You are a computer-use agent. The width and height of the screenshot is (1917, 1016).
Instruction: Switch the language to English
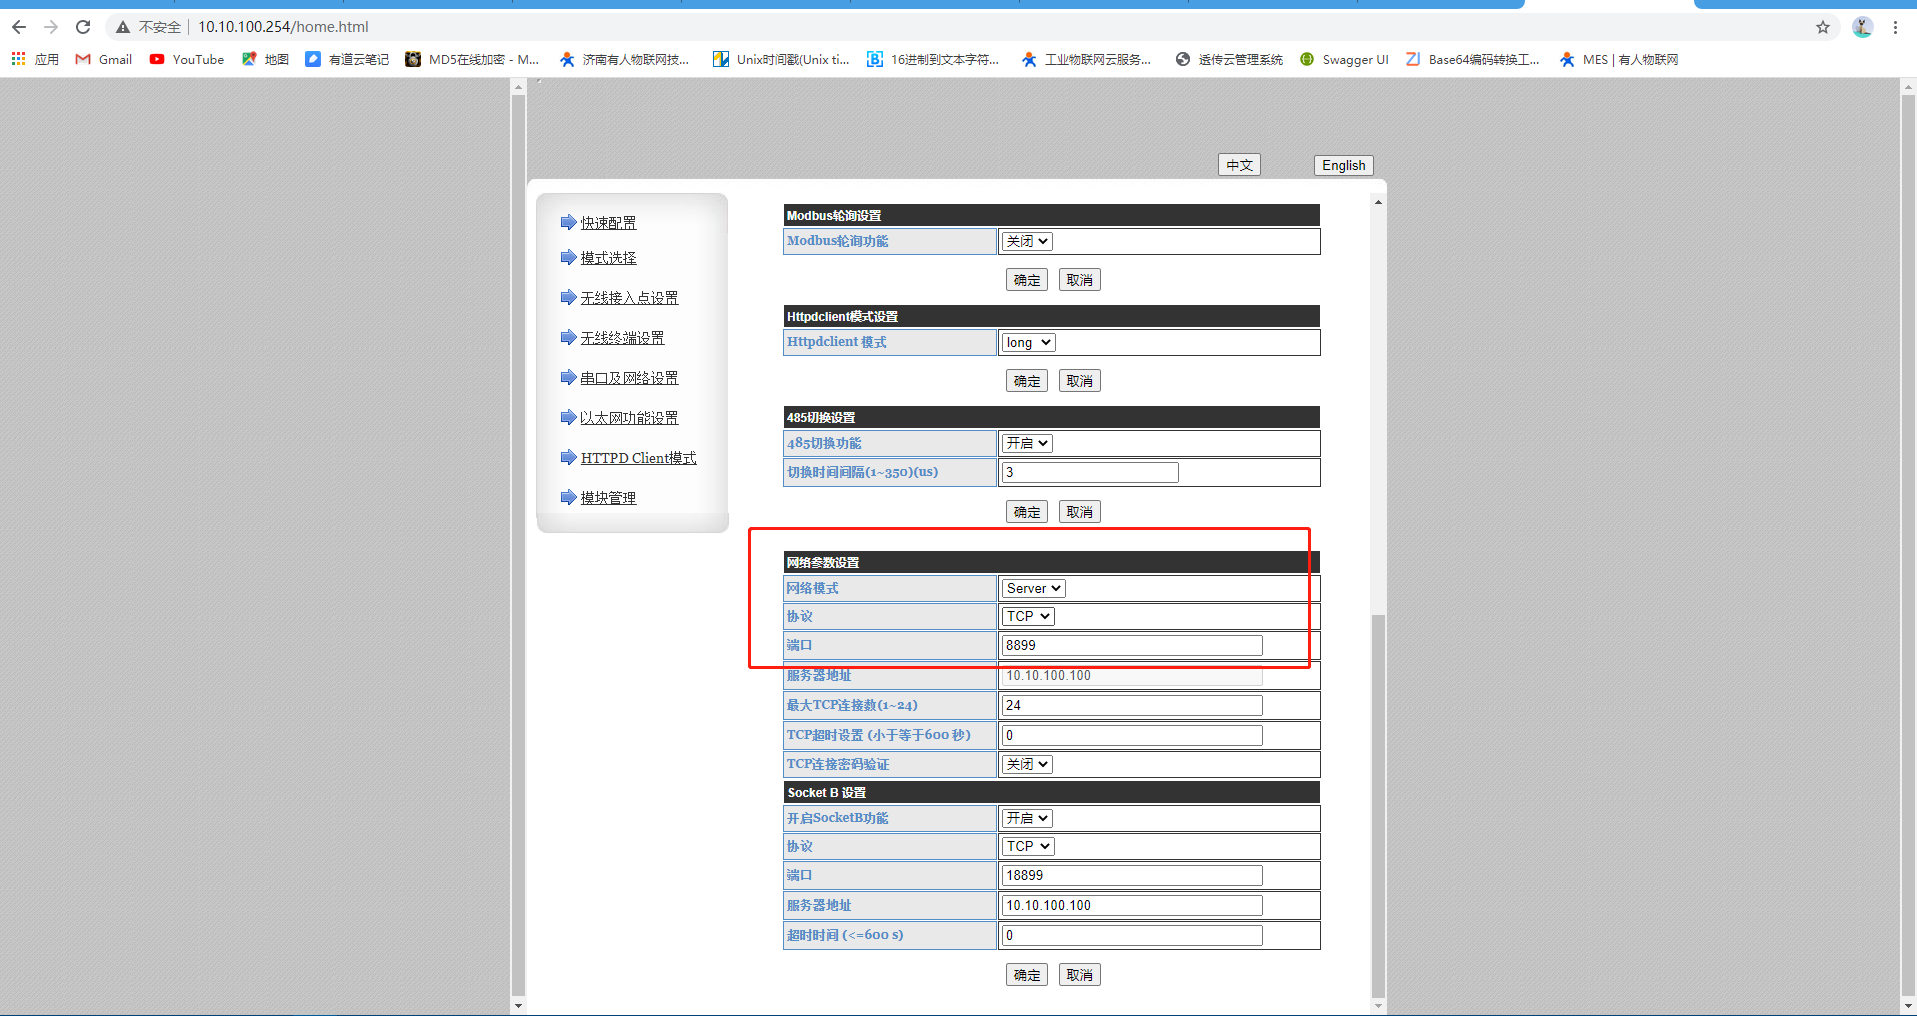click(1343, 166)
